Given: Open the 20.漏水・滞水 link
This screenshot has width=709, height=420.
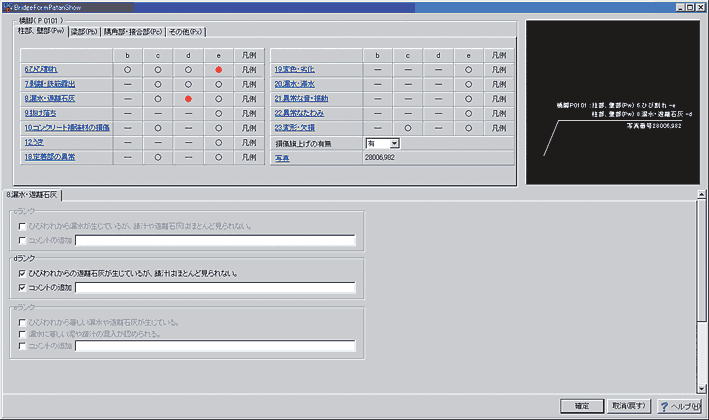Looking at the screenshot, I should point(294,84).
